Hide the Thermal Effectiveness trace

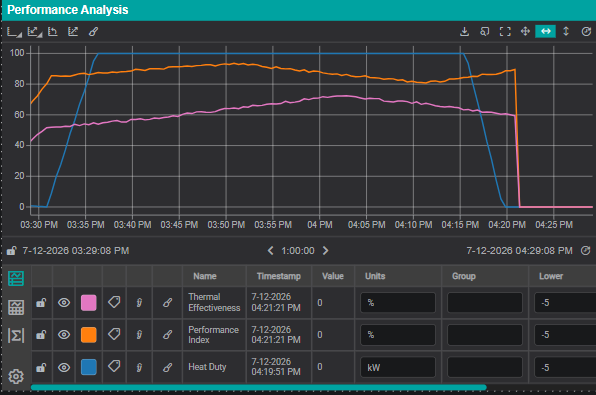coord(64,303)
